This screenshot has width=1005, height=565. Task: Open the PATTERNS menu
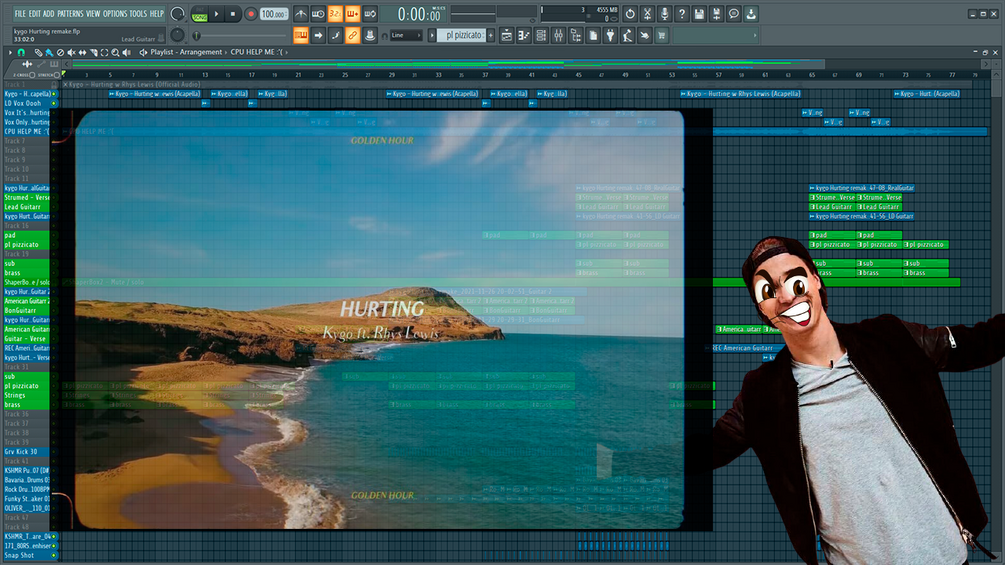(x=70, y=13)
